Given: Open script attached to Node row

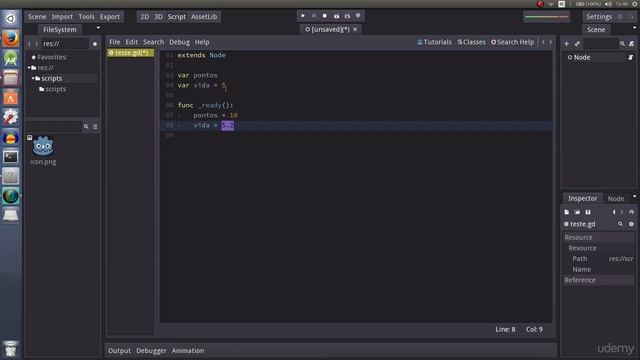Looking at the screenshot, I should (x=630, y=58).
